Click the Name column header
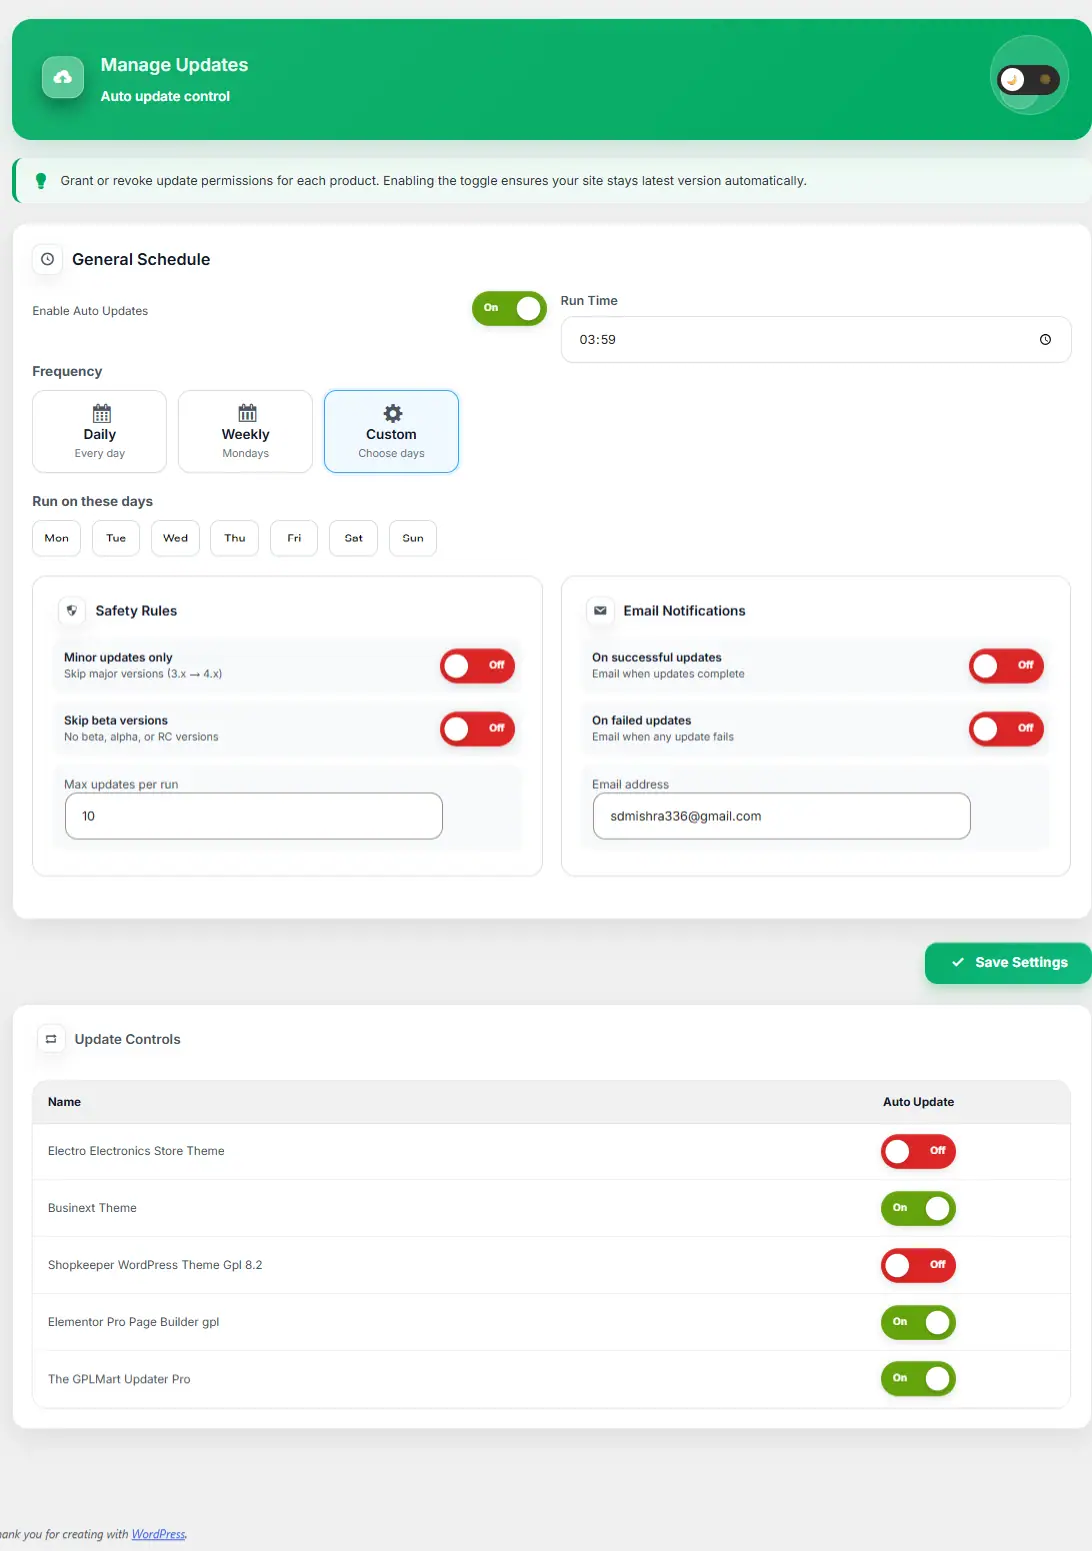 point(64,1102)
